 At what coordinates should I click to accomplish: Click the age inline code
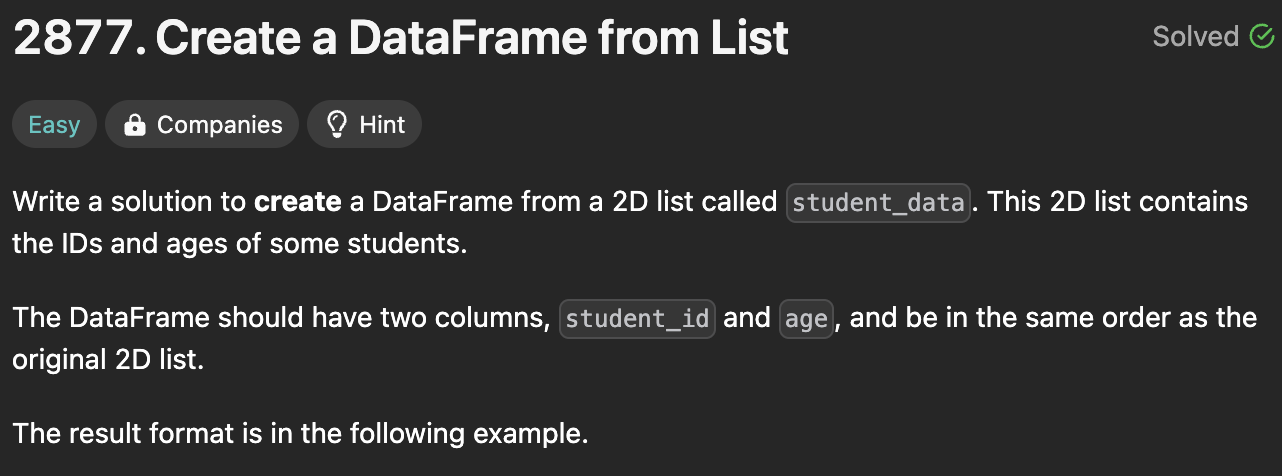click(x=806, y=319)
